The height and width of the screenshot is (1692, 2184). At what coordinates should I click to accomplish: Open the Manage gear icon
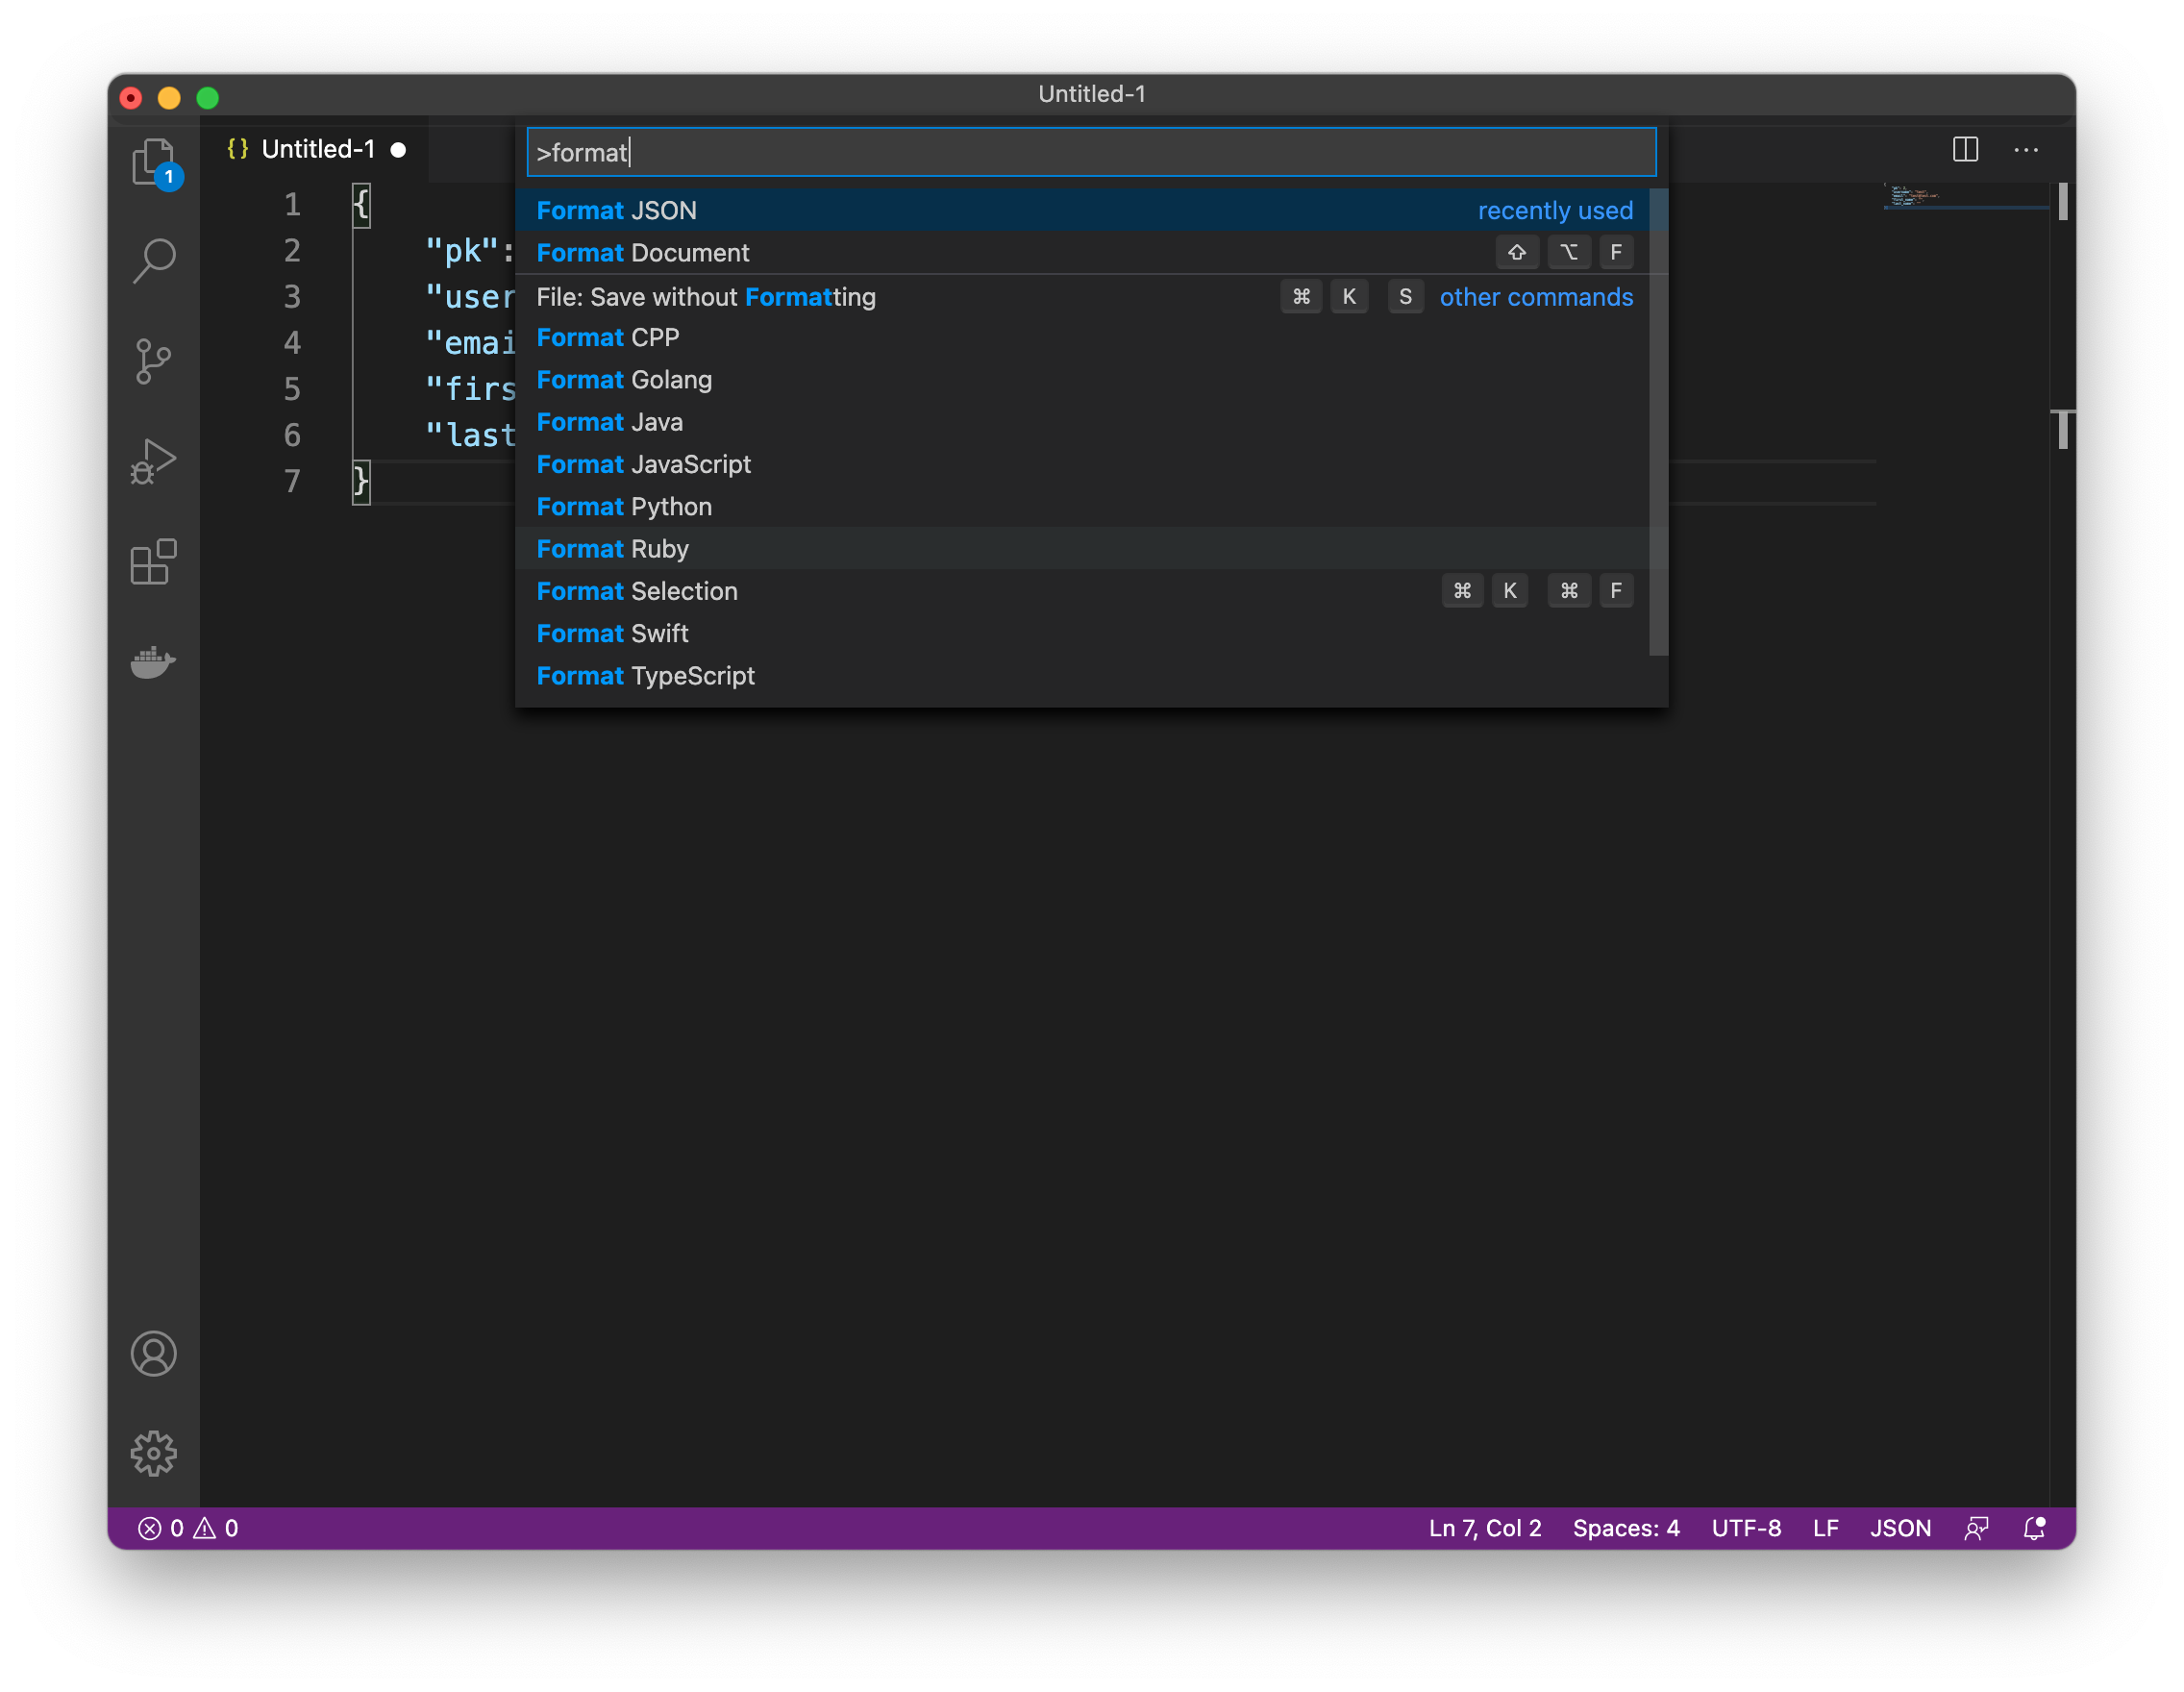pyautogui.click(x=153, y=1453)
